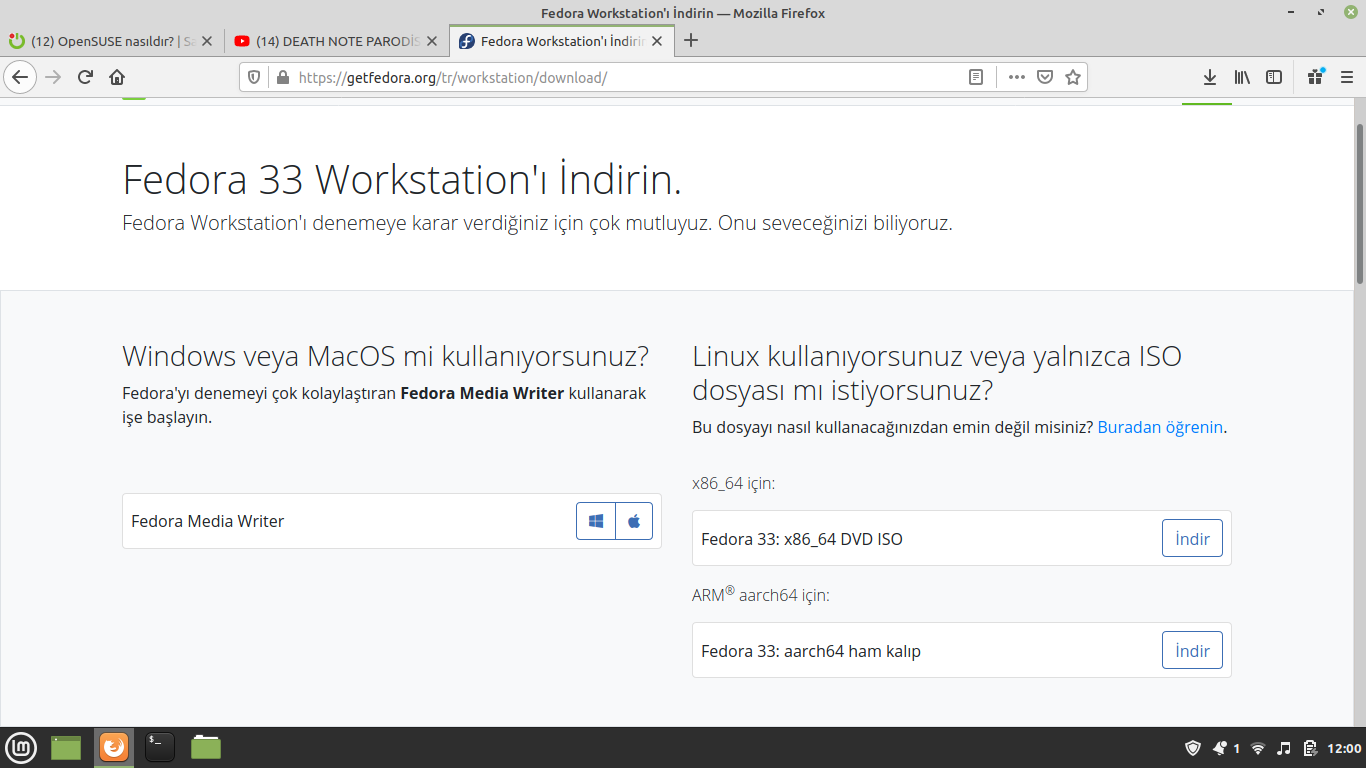Open the Firefox hamburger menu
Viewport: 1366px width, 768px height.
(x=1347, y=77)
